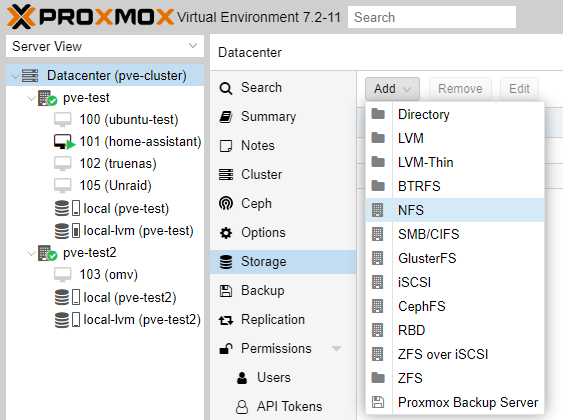Click the Ceph logo icon
Viewport: 563px width, 420px height.
coord(226,204)
